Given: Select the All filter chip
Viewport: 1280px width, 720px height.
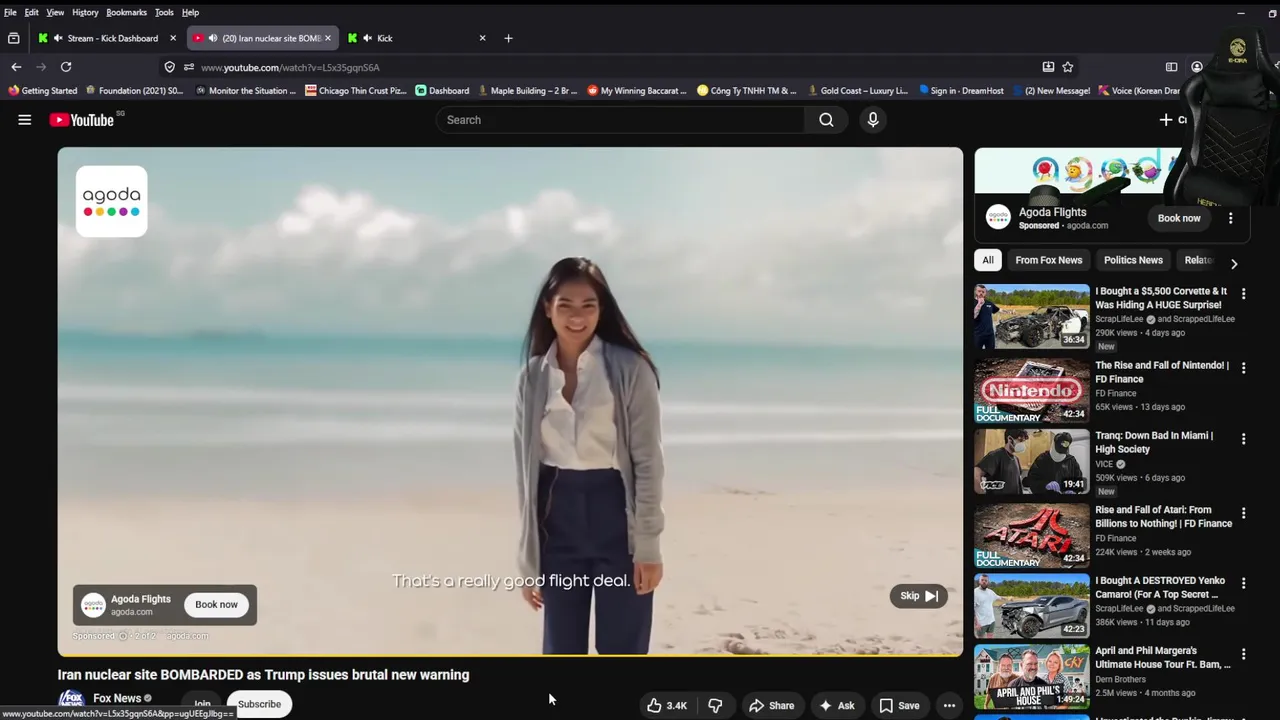Looking at the screenshot, I should [988, 260].
